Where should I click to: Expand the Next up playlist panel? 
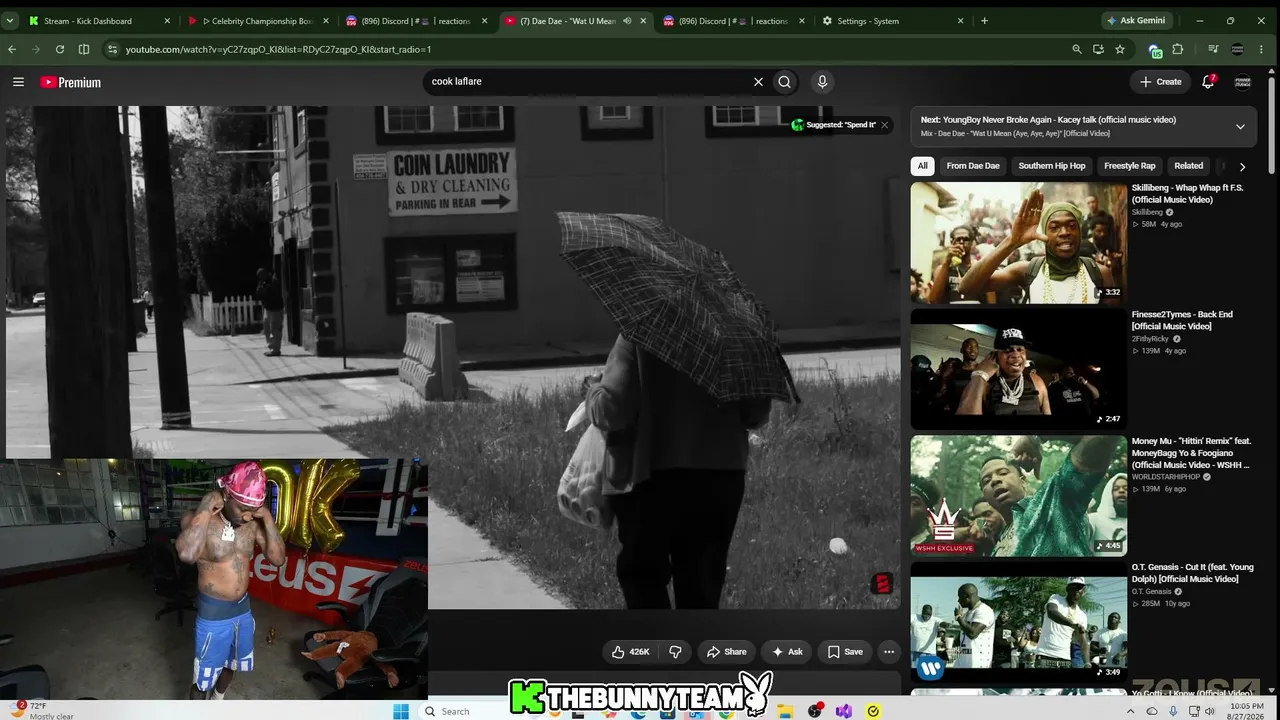(x=1240, y=126)
